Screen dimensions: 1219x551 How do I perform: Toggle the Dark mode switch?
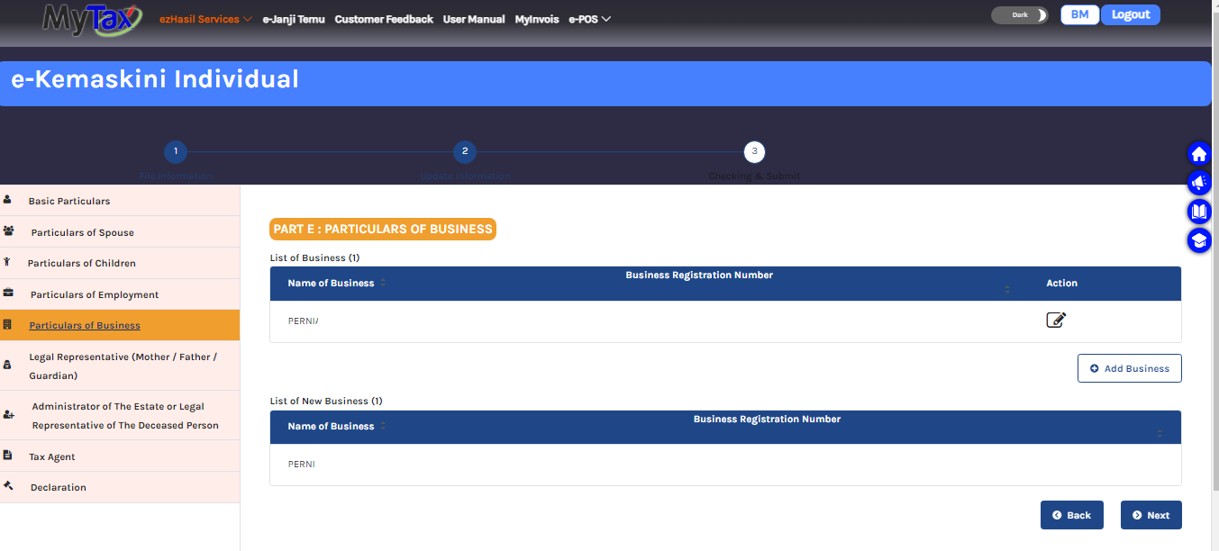[1019, 15]
